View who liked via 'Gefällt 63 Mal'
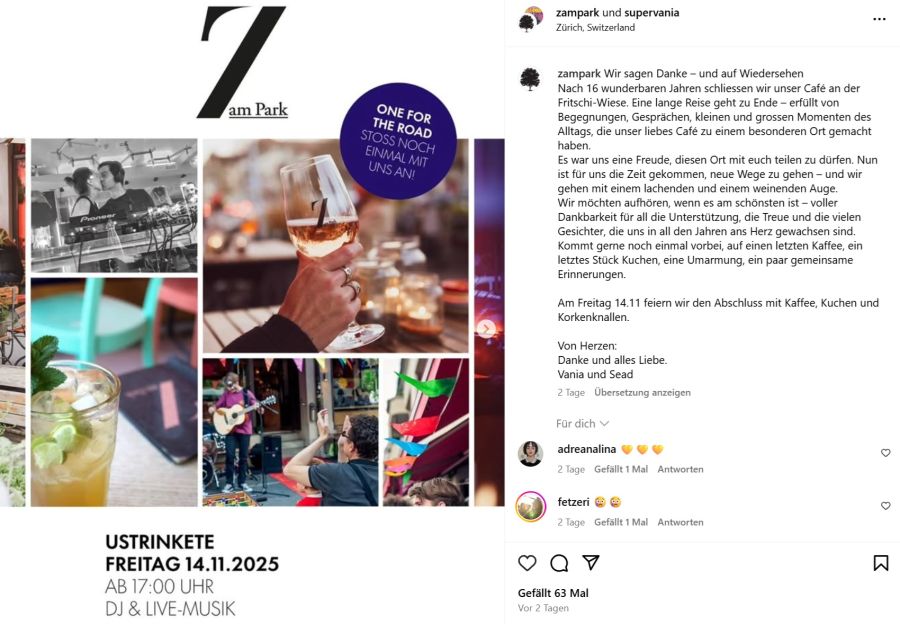This screenshot has height=624, width=900. tap(553, 593)
